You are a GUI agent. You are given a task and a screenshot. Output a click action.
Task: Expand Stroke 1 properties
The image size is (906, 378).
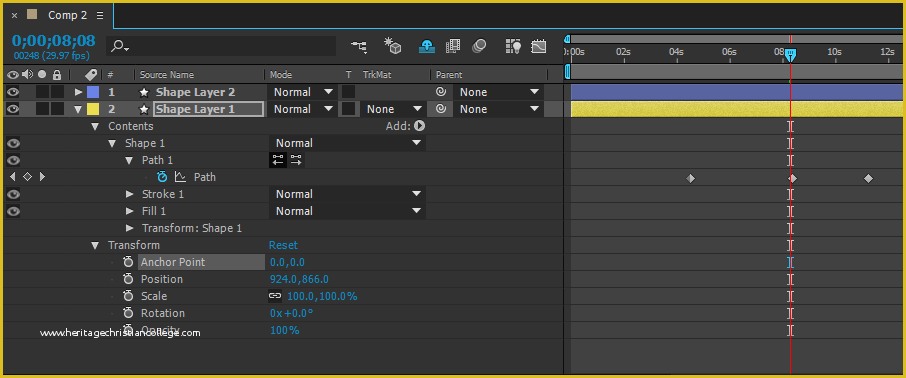[x=129, y=194]
